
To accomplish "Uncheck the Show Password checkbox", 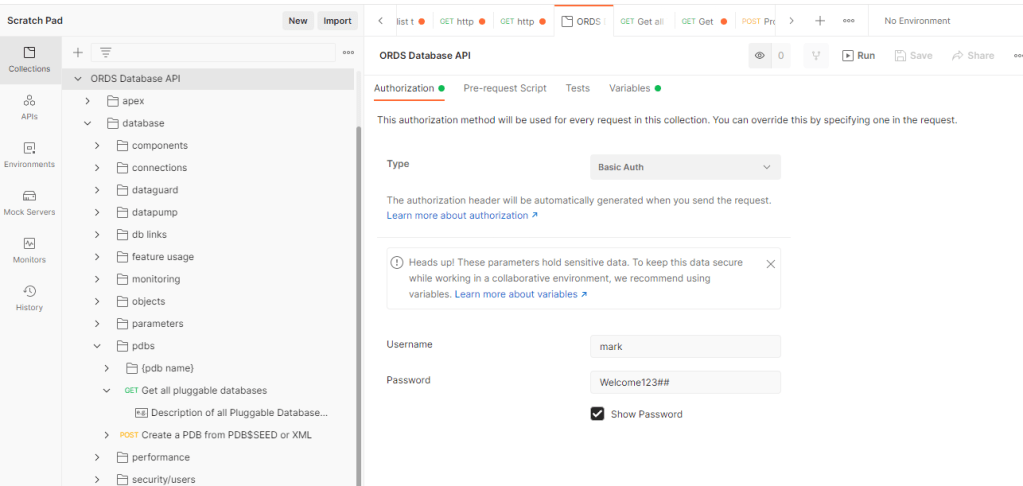I will (598, 414).
